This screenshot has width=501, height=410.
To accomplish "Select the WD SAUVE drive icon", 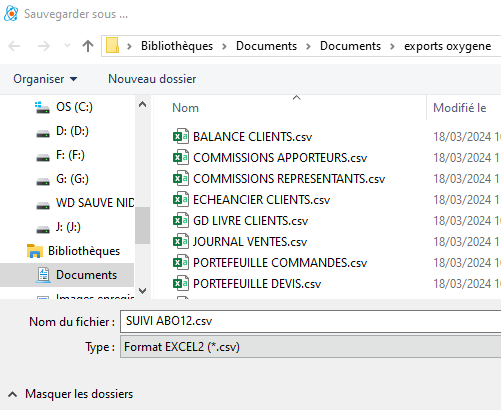I will 43,205.
